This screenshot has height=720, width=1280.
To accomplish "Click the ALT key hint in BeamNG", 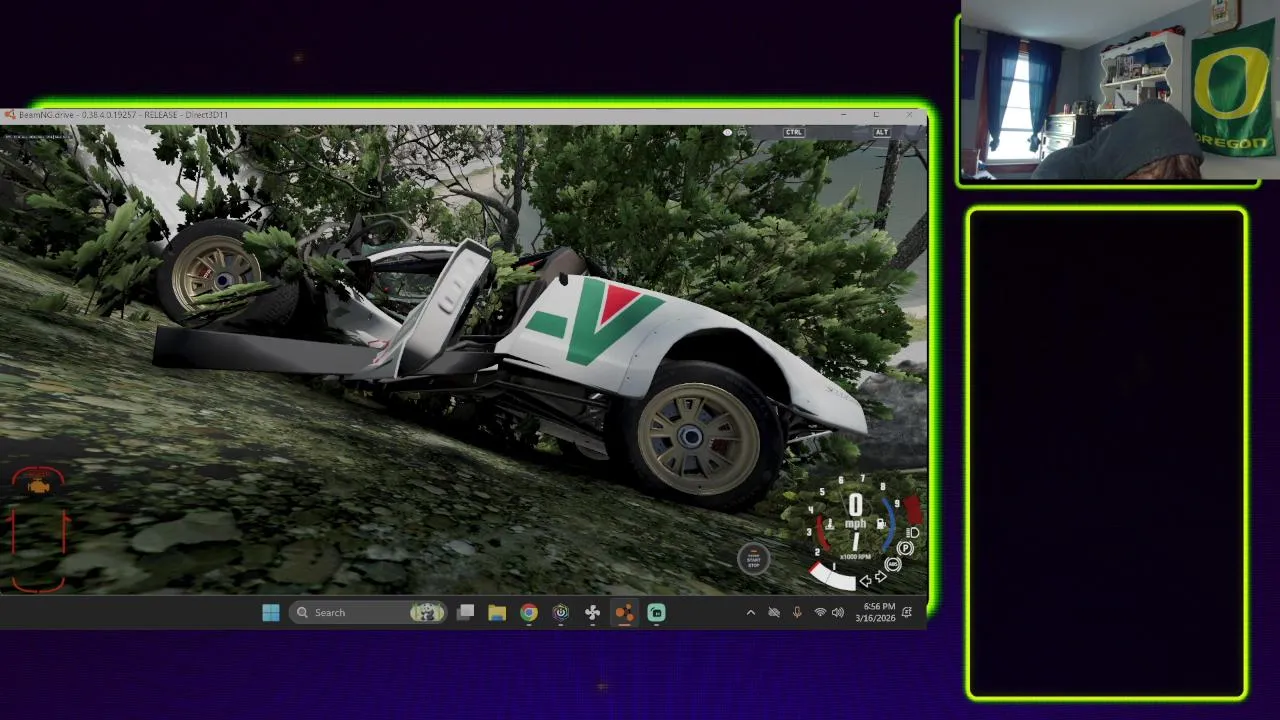I will [x=882, y=132].
